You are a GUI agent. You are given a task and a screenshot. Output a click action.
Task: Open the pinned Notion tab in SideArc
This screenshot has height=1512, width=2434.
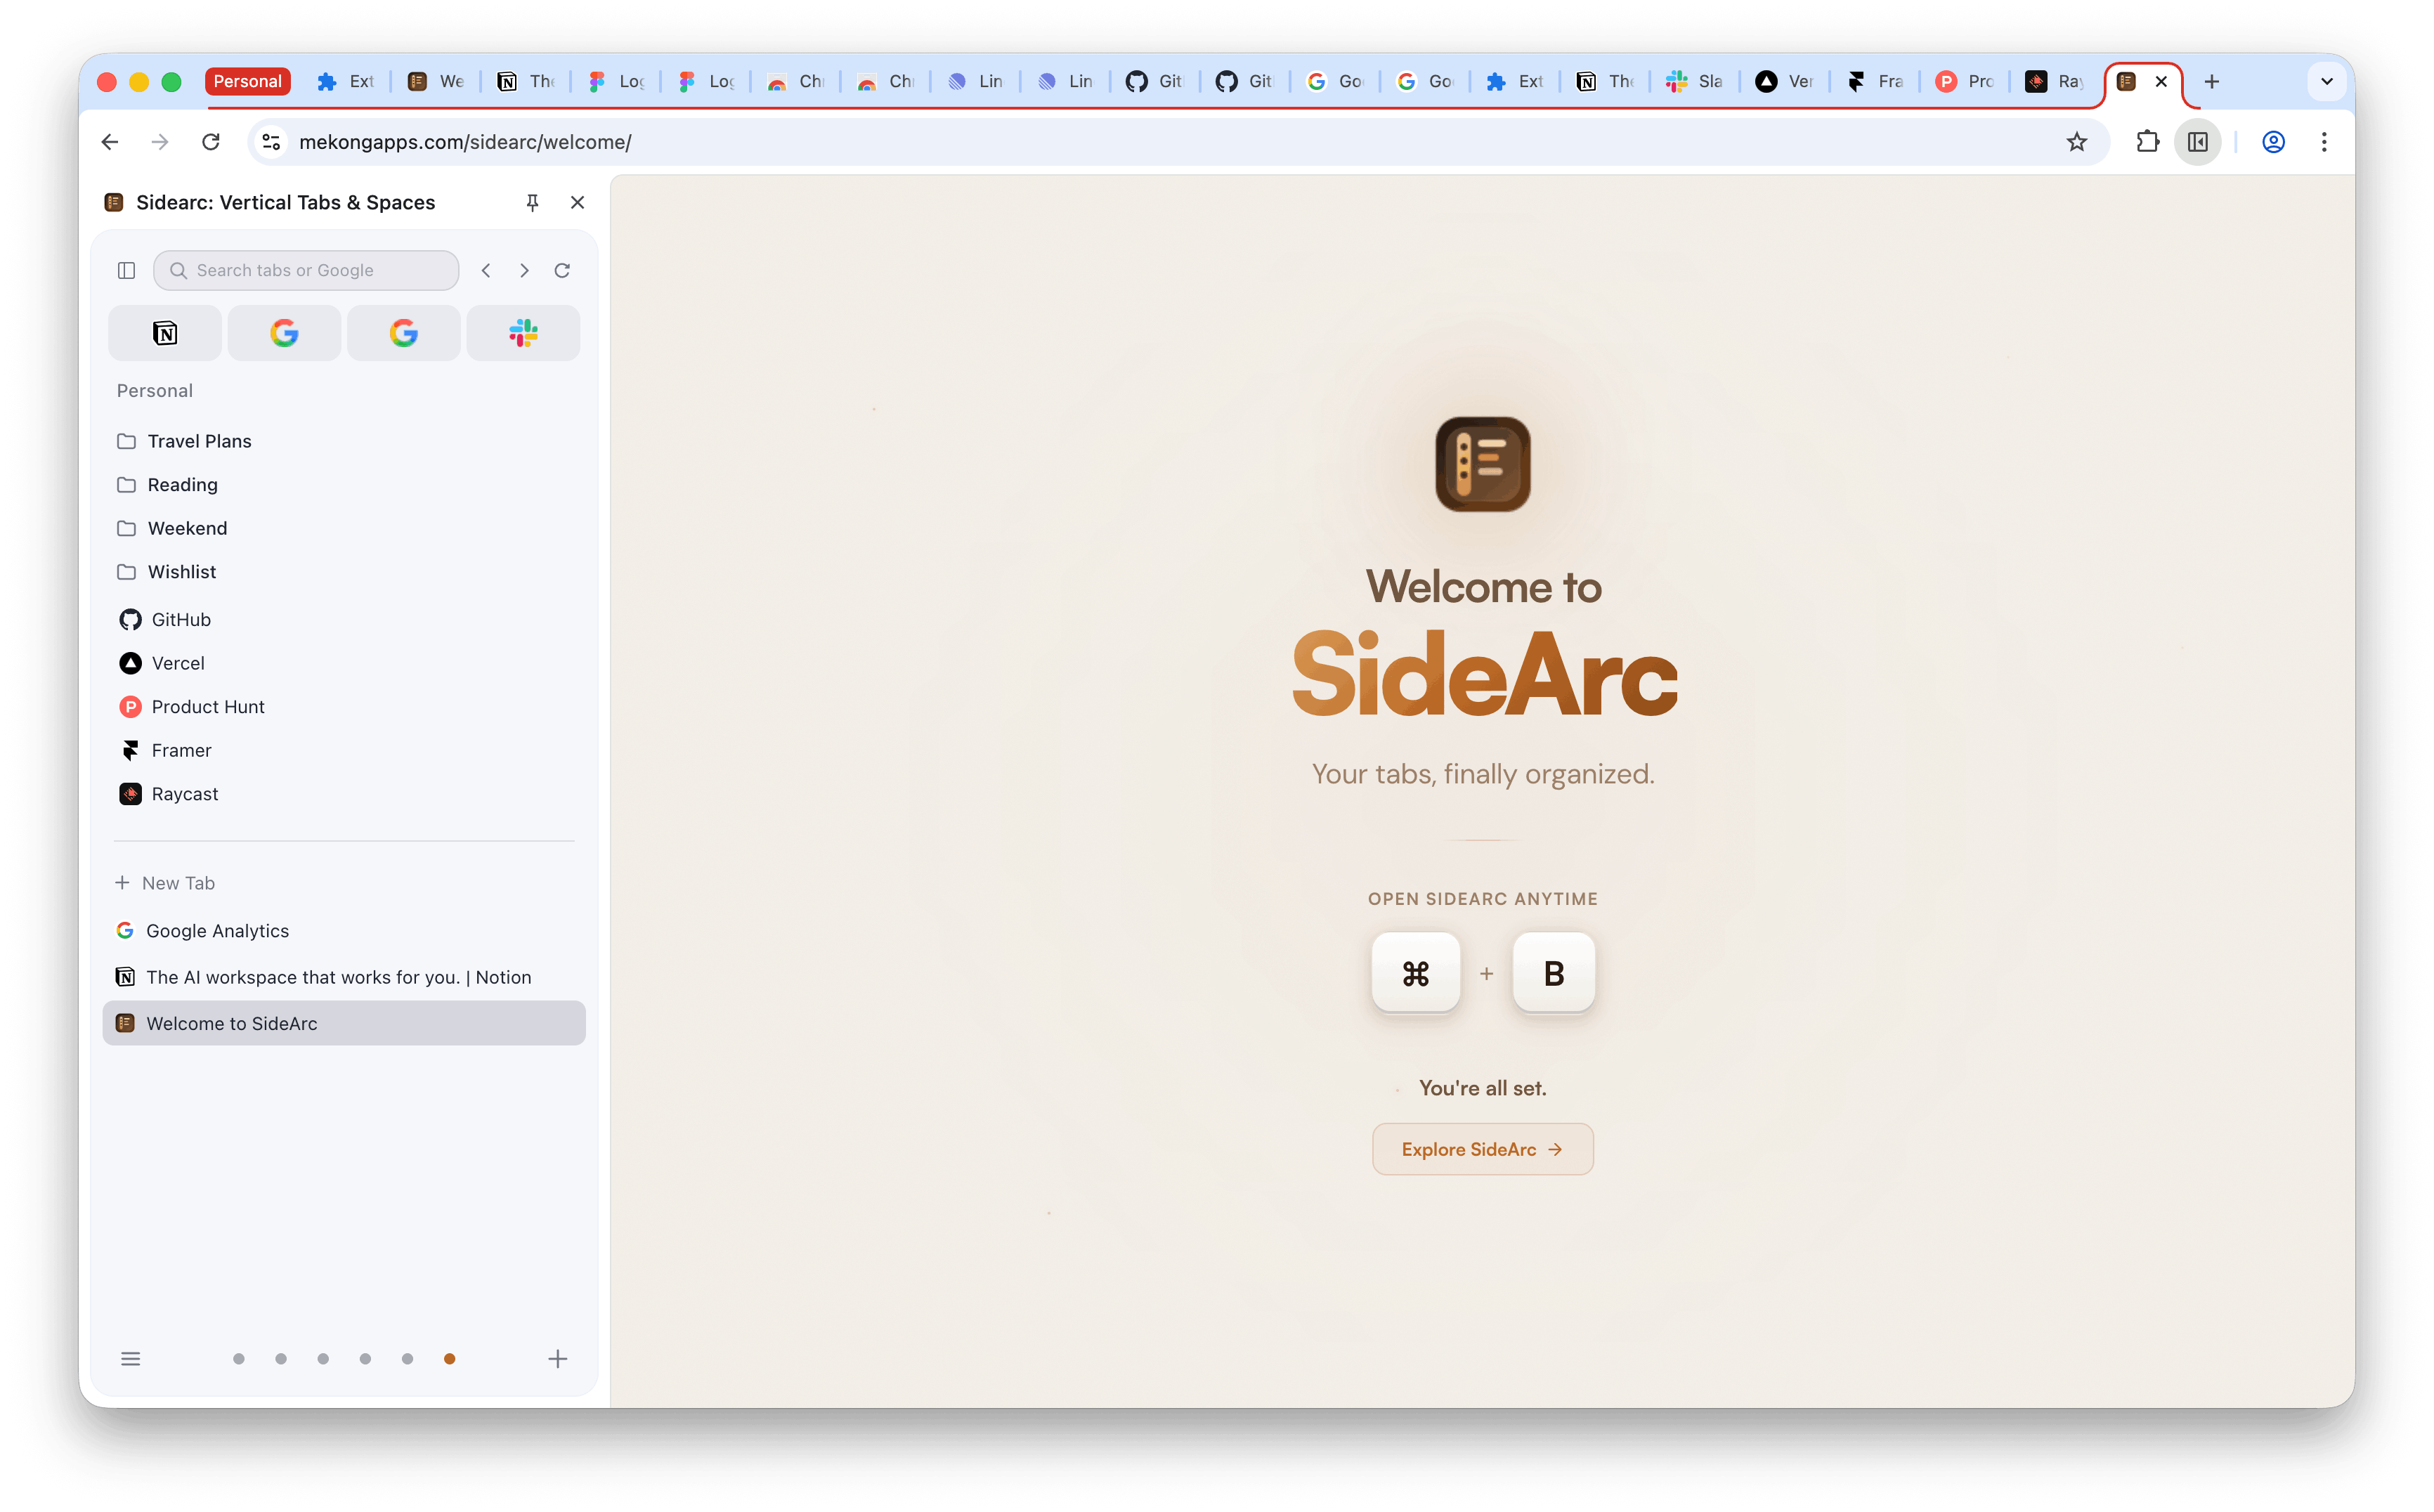point(165,333)
